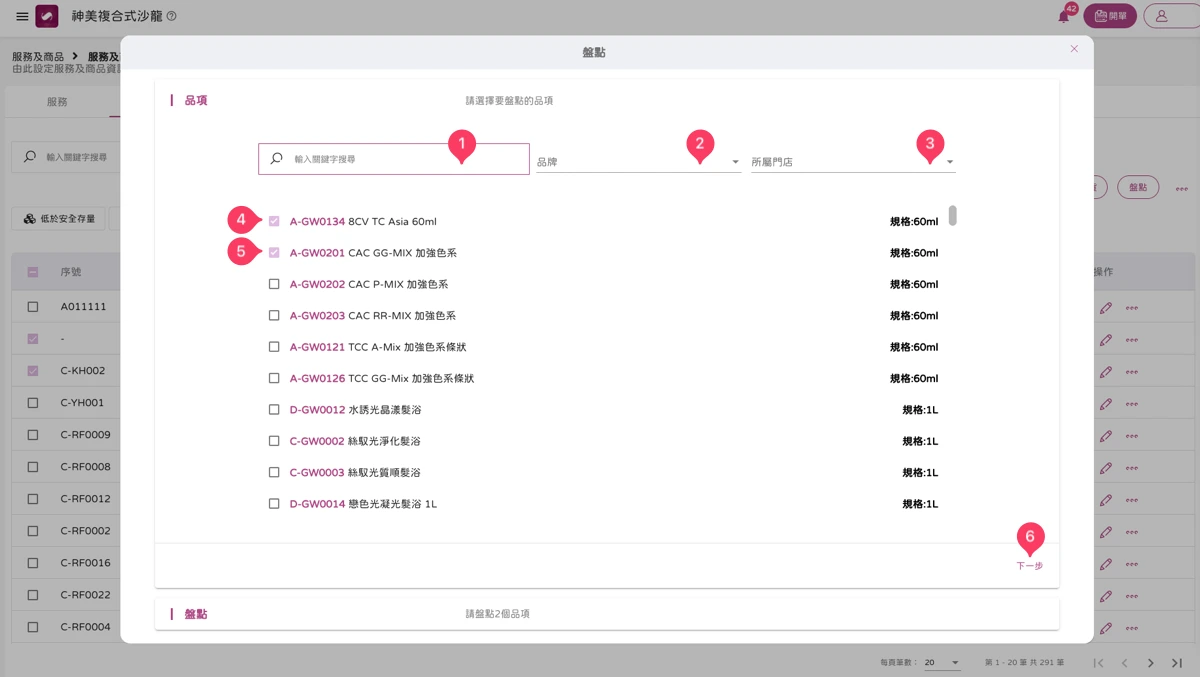The height and width of the screenshot is (677, 1200).
Task: Click the 低於安全存量 filter button
Action: [x=59, y=219]
